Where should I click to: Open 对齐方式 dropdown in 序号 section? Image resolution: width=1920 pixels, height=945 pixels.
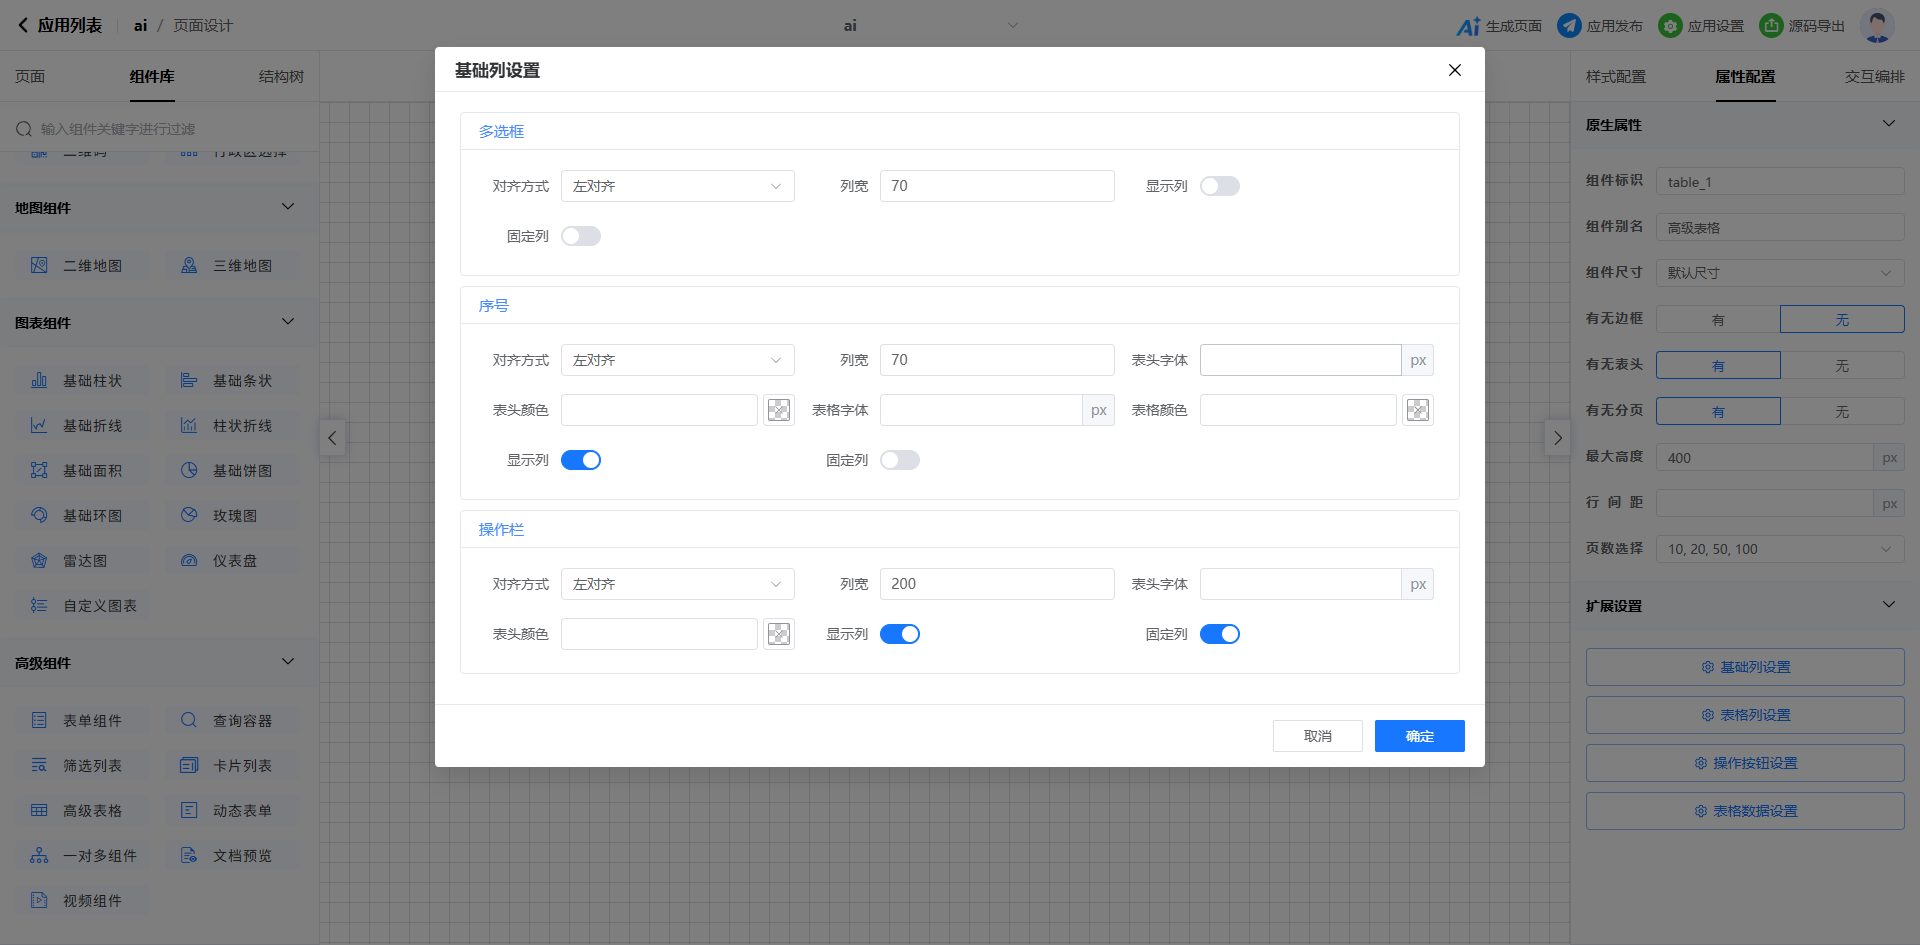click(x=677, y=360)
